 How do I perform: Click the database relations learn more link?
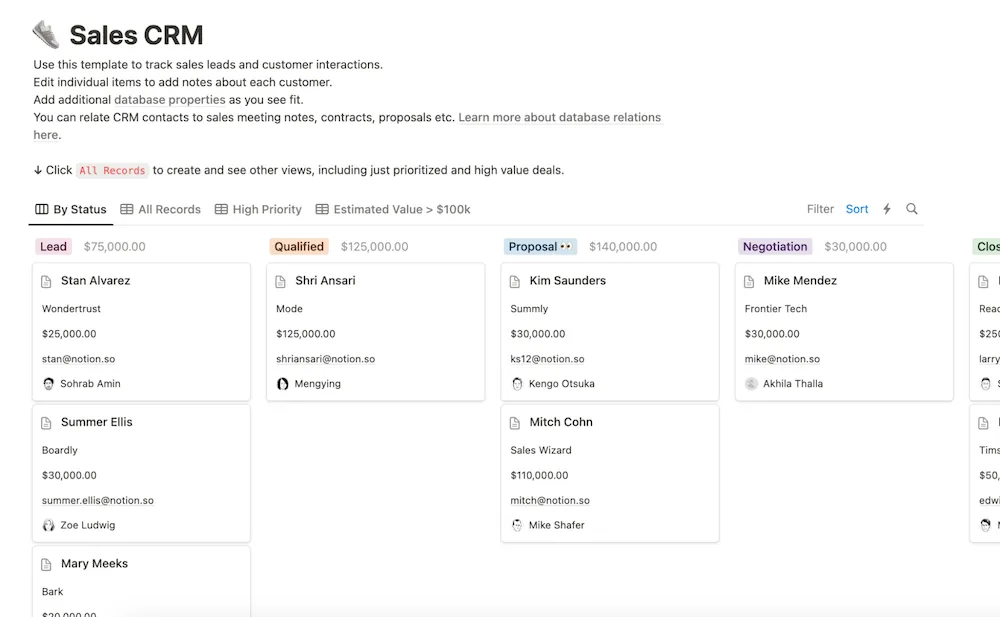pos(559,117)
